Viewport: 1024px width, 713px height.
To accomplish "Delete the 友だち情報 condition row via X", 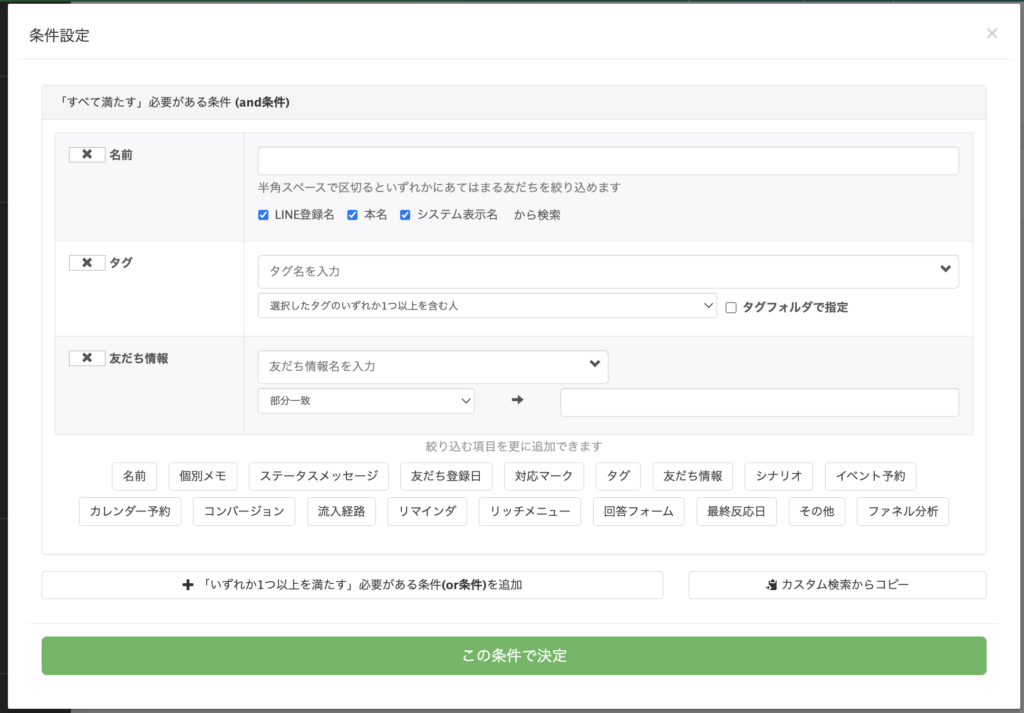I will (87, 358).
